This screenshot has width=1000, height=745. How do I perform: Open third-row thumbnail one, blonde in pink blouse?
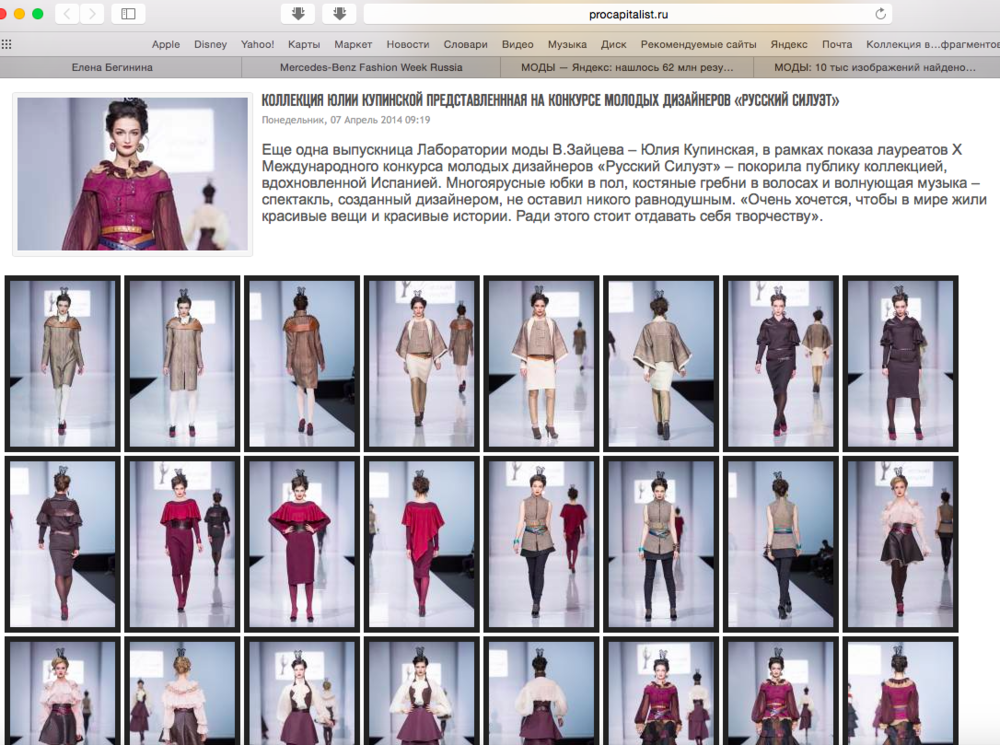tap(62, 691)
